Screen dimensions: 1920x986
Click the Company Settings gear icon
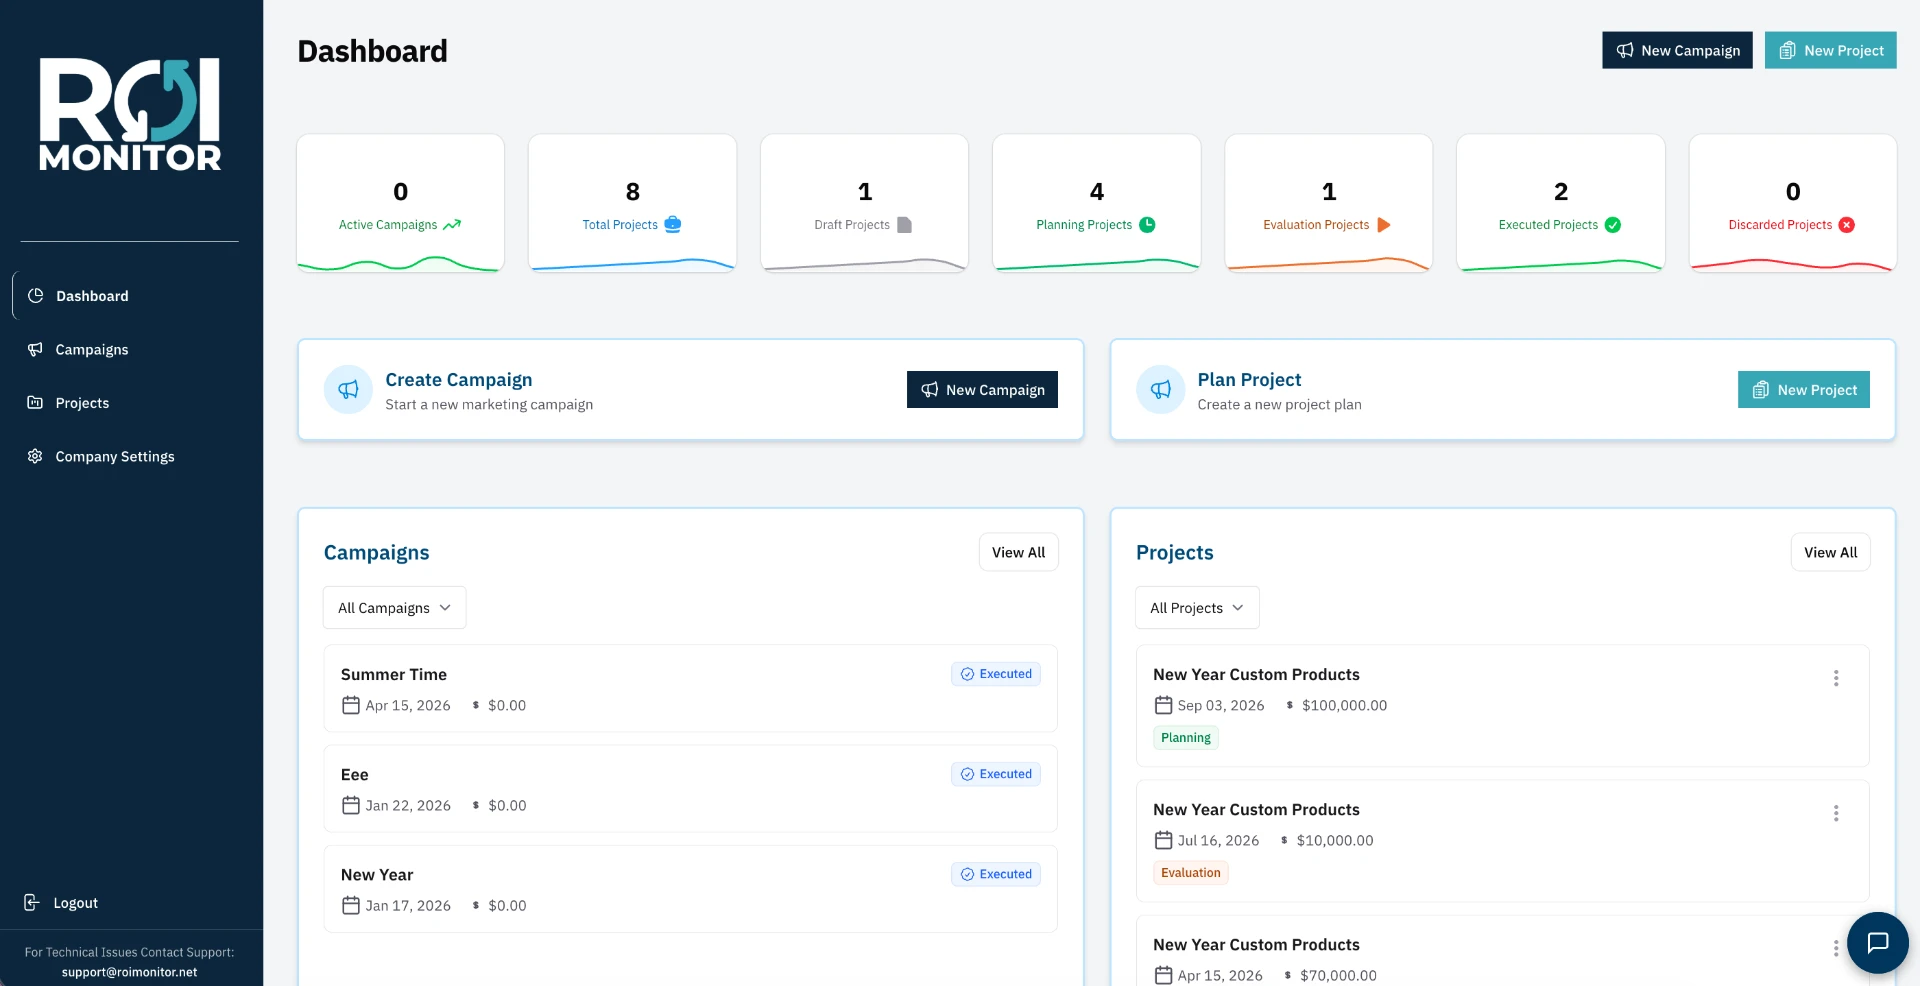coord(35,456)
